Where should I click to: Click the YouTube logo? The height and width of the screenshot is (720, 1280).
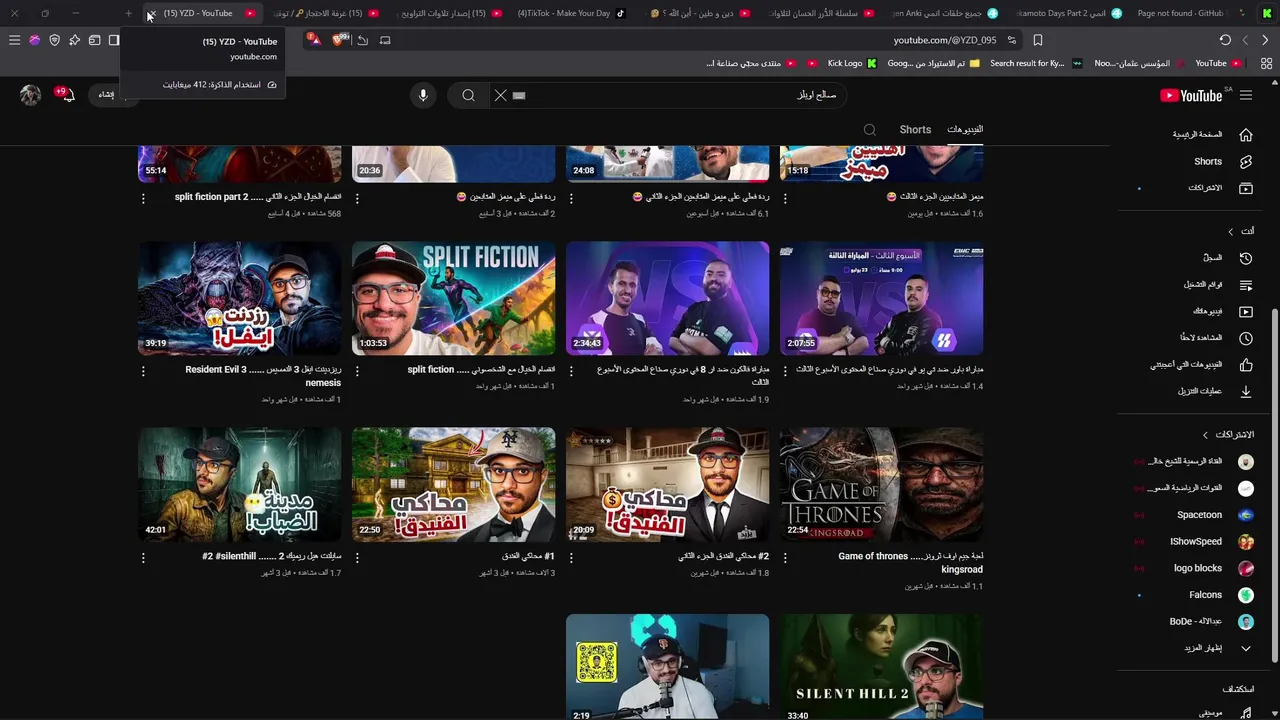pyautogui.click(x=1191, y=95)
